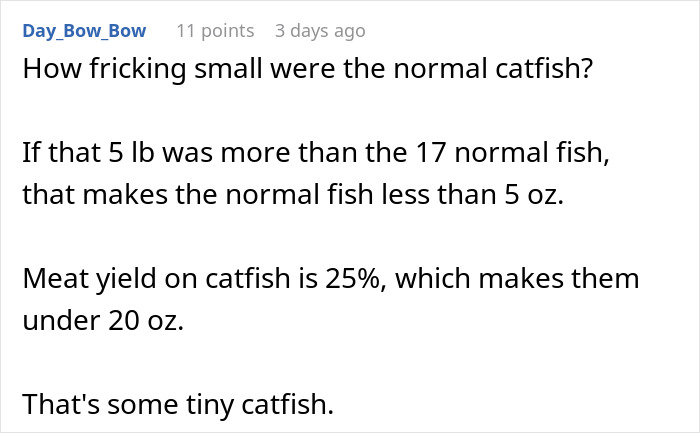Click the word 'under' before 20 oz
700x433 pixels.
[x=57, y=319]
